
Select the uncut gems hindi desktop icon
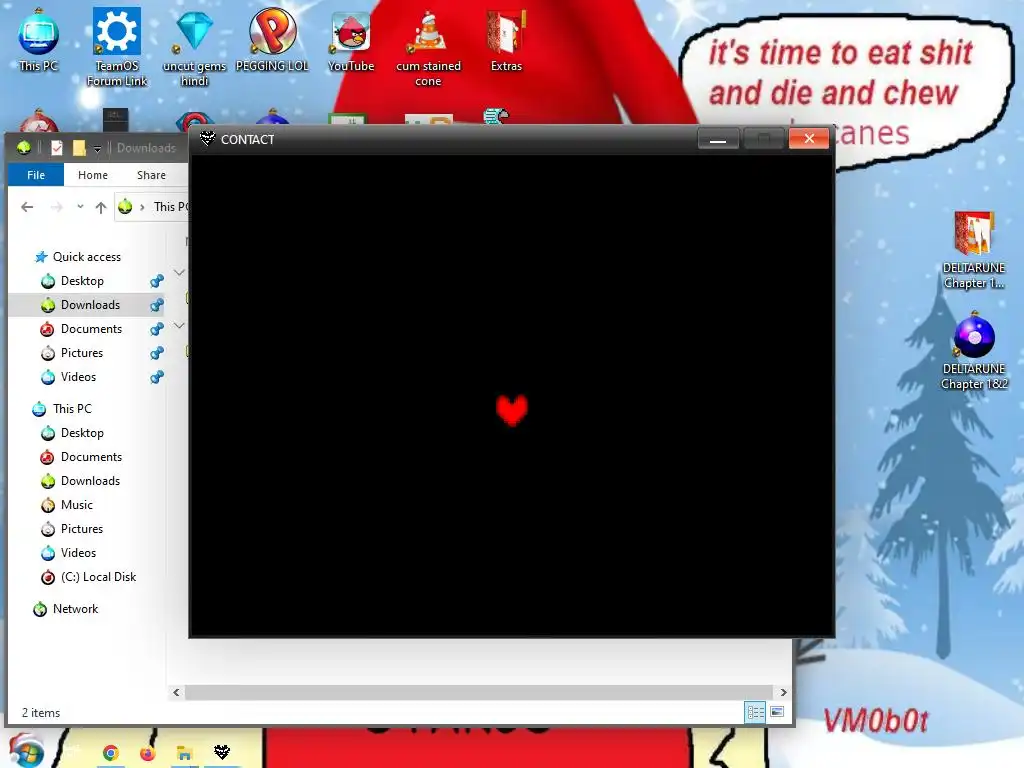pyautogui.click(x=194, y=46)
